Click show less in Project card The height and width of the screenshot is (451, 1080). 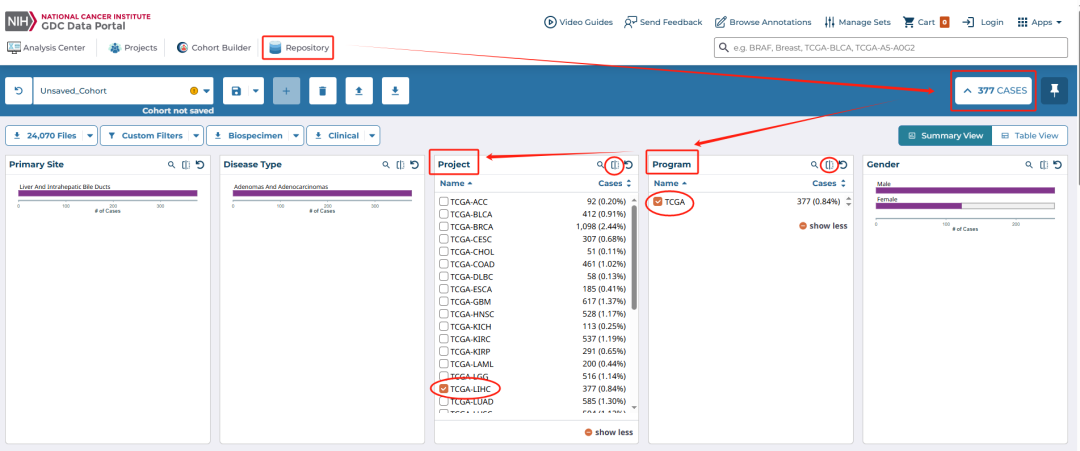[608, 432]
